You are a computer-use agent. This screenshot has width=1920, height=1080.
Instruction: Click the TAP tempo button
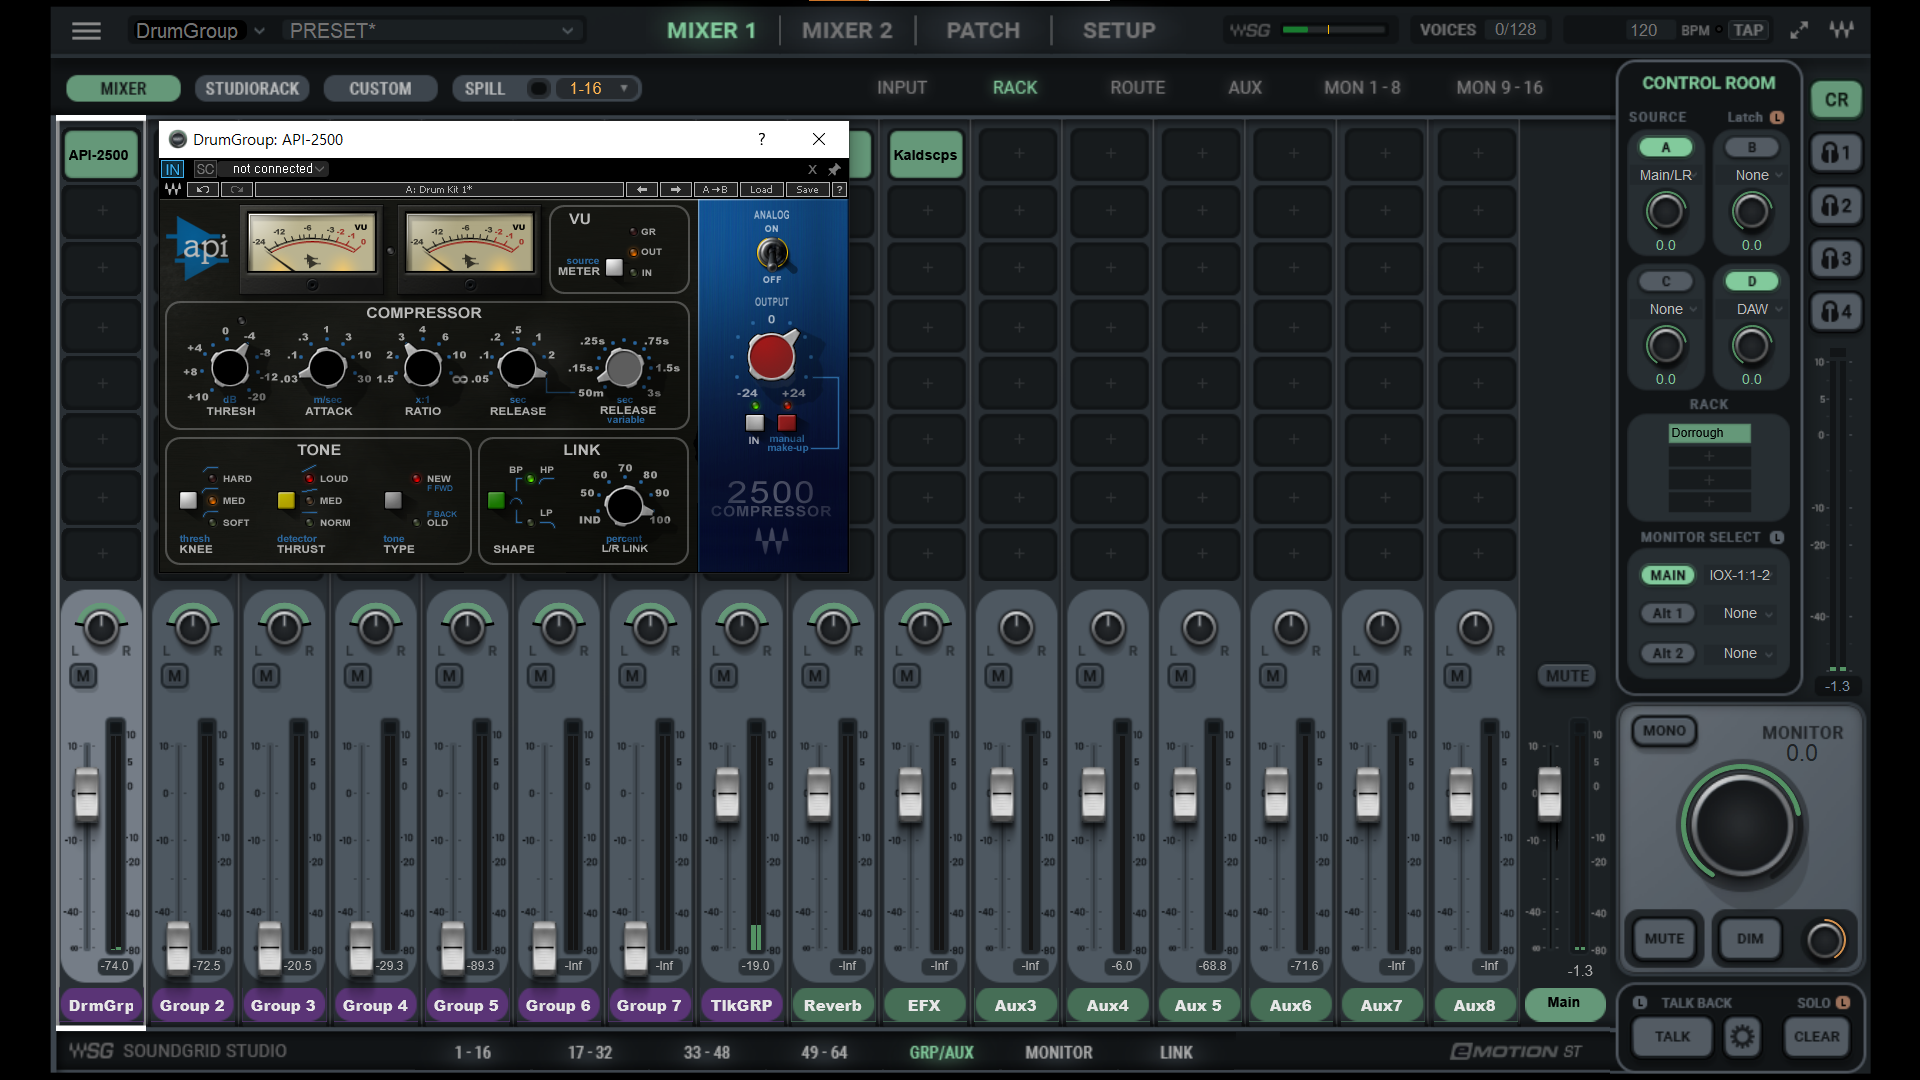pos(1748,30)
